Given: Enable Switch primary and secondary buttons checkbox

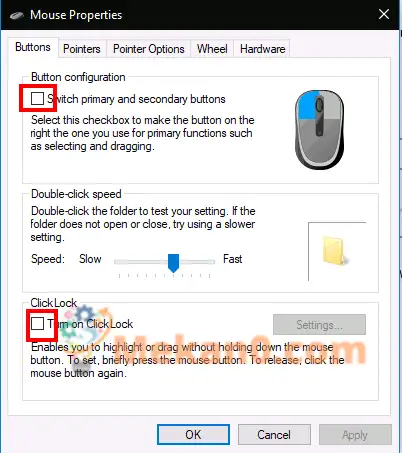Looking at the screenshot, I should click(37, 99).
